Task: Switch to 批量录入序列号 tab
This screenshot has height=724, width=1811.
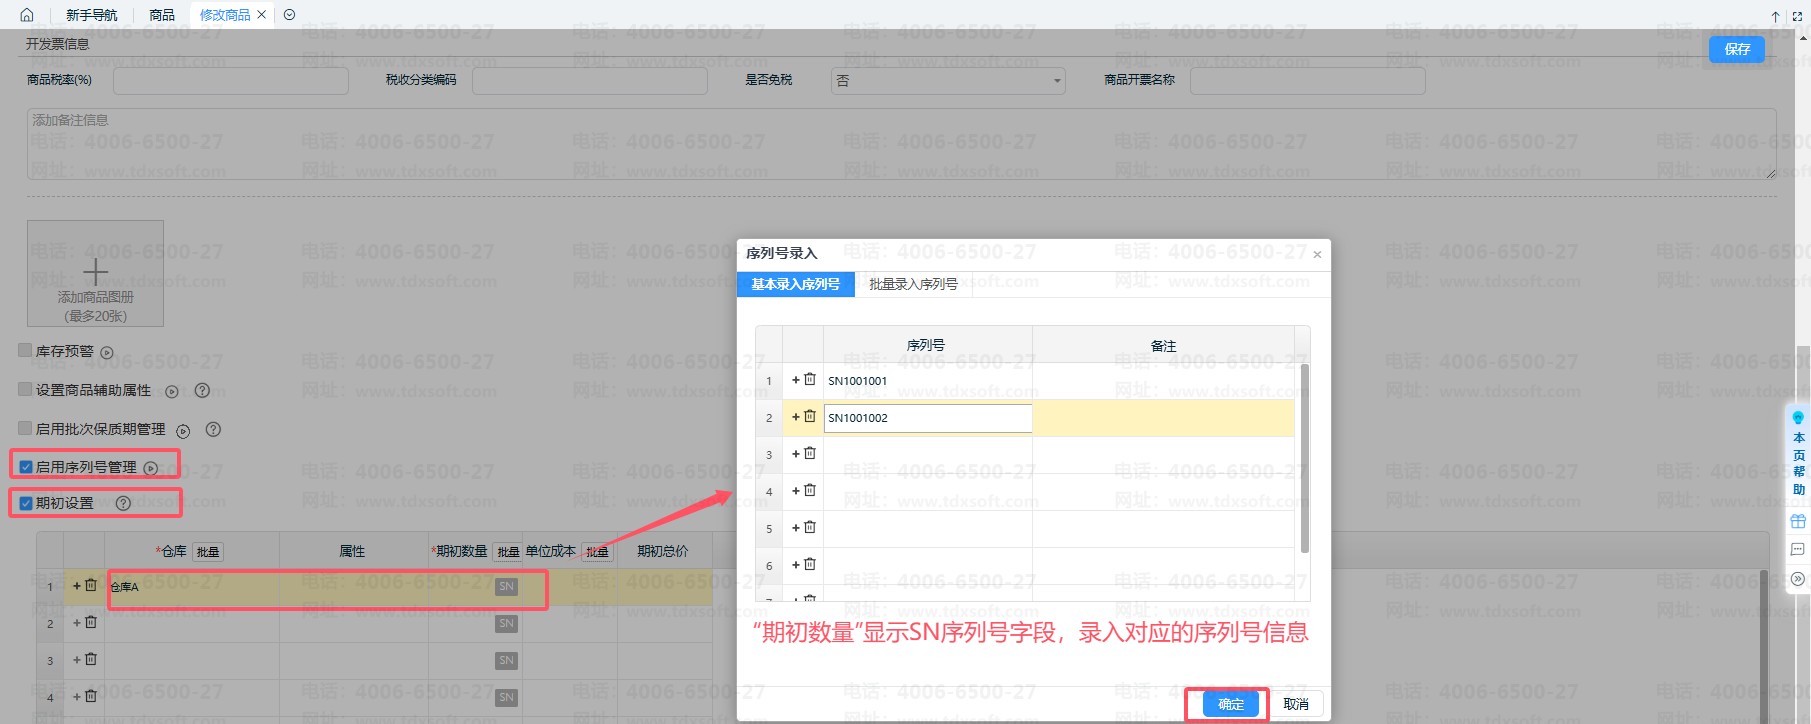Action: pyautogui.click(x=913, y=285)
